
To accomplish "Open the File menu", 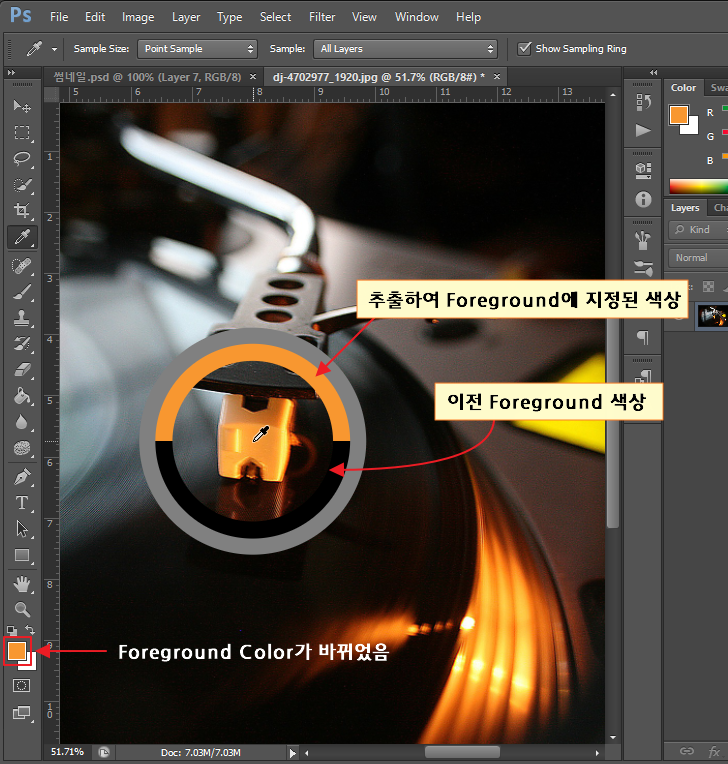I will [x=59, y=17].
